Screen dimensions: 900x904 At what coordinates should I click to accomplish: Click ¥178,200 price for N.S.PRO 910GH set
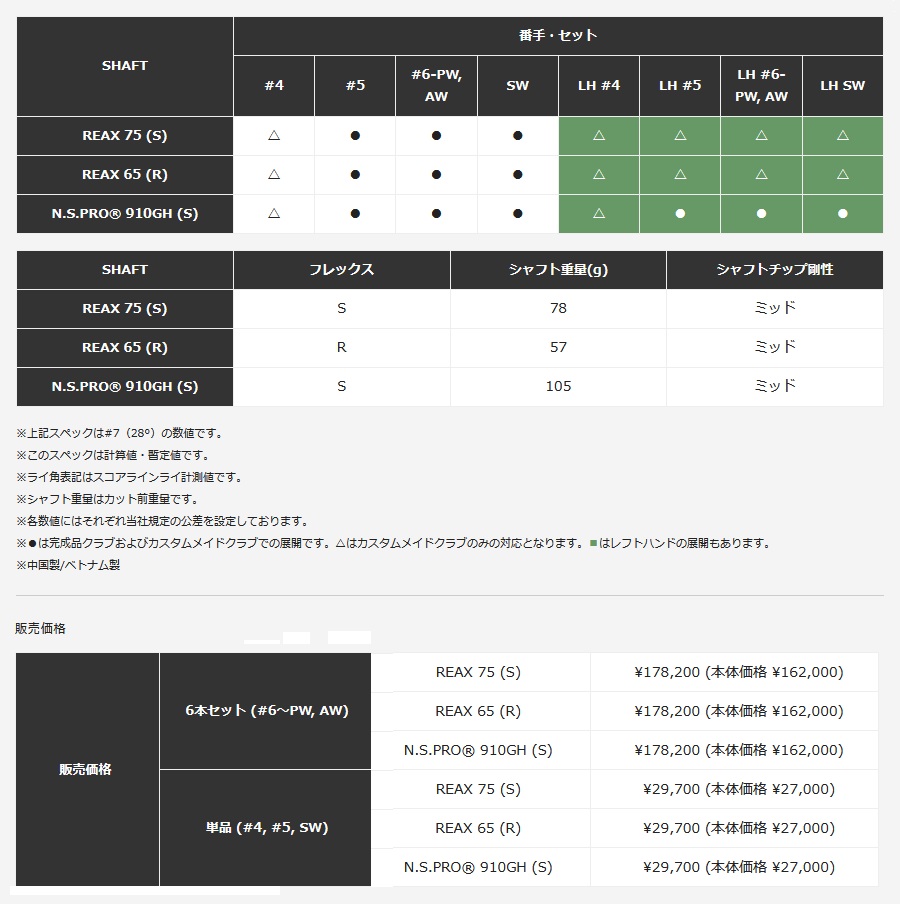pyautogui.click(x=739, y=750)
